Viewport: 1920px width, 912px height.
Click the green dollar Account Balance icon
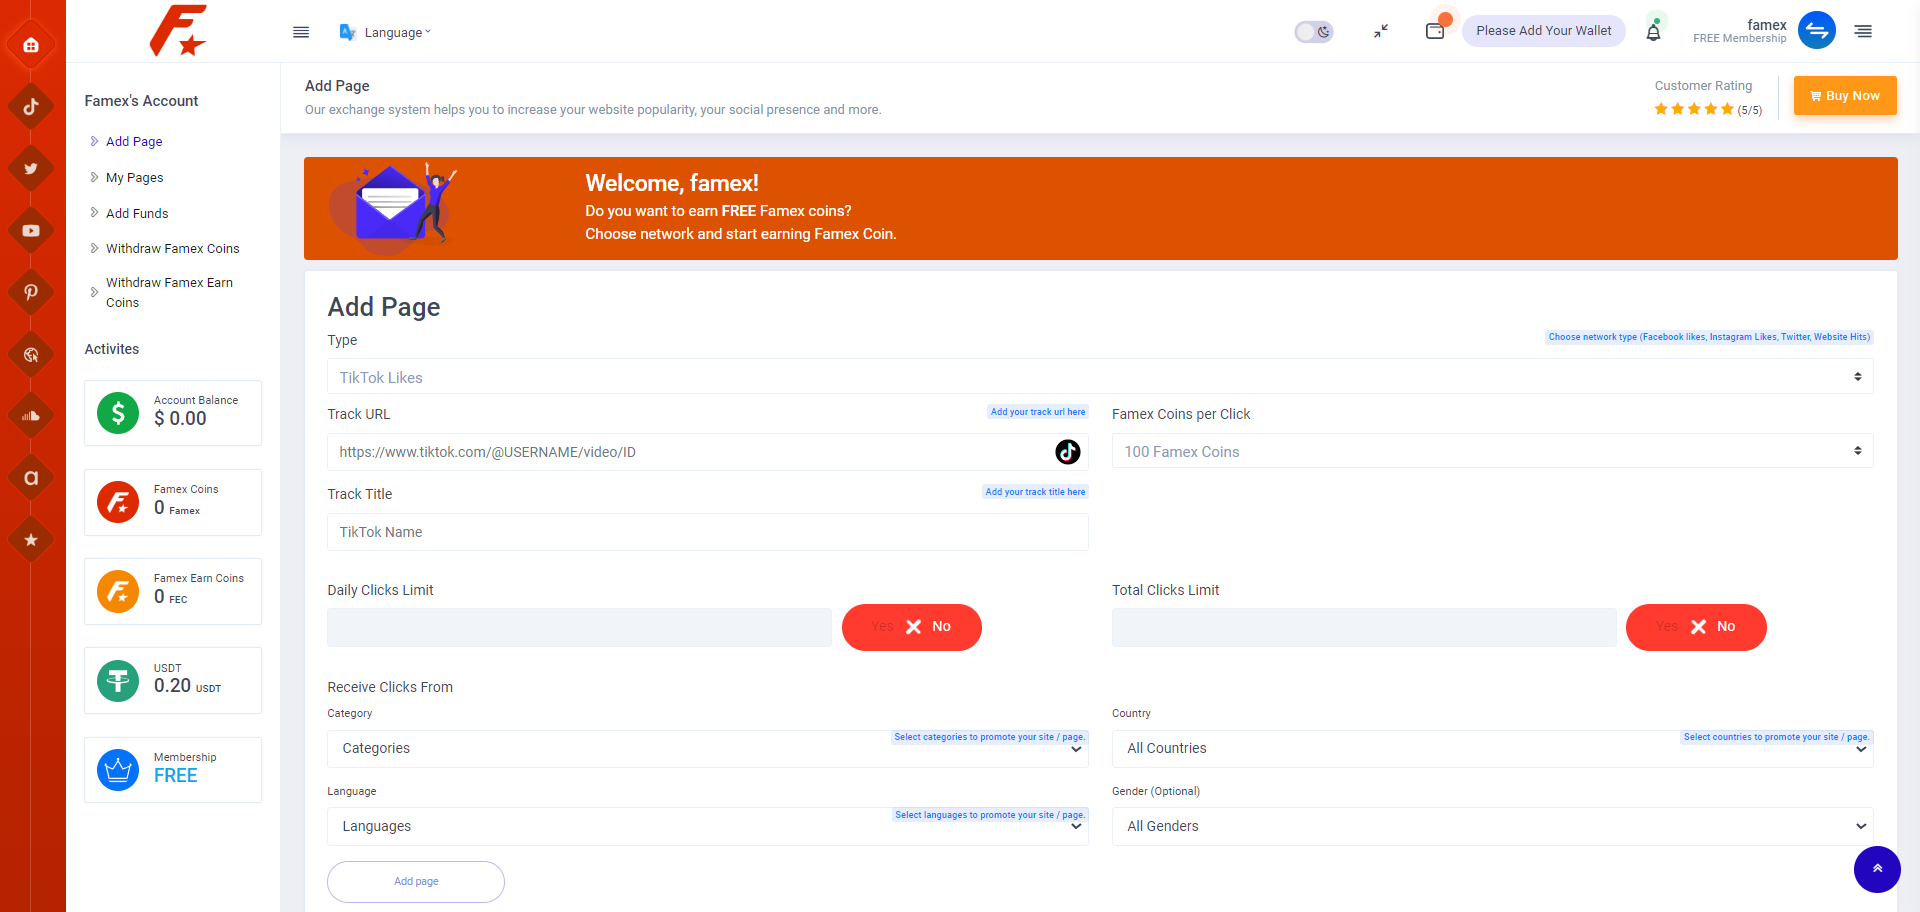pos(118,413)
